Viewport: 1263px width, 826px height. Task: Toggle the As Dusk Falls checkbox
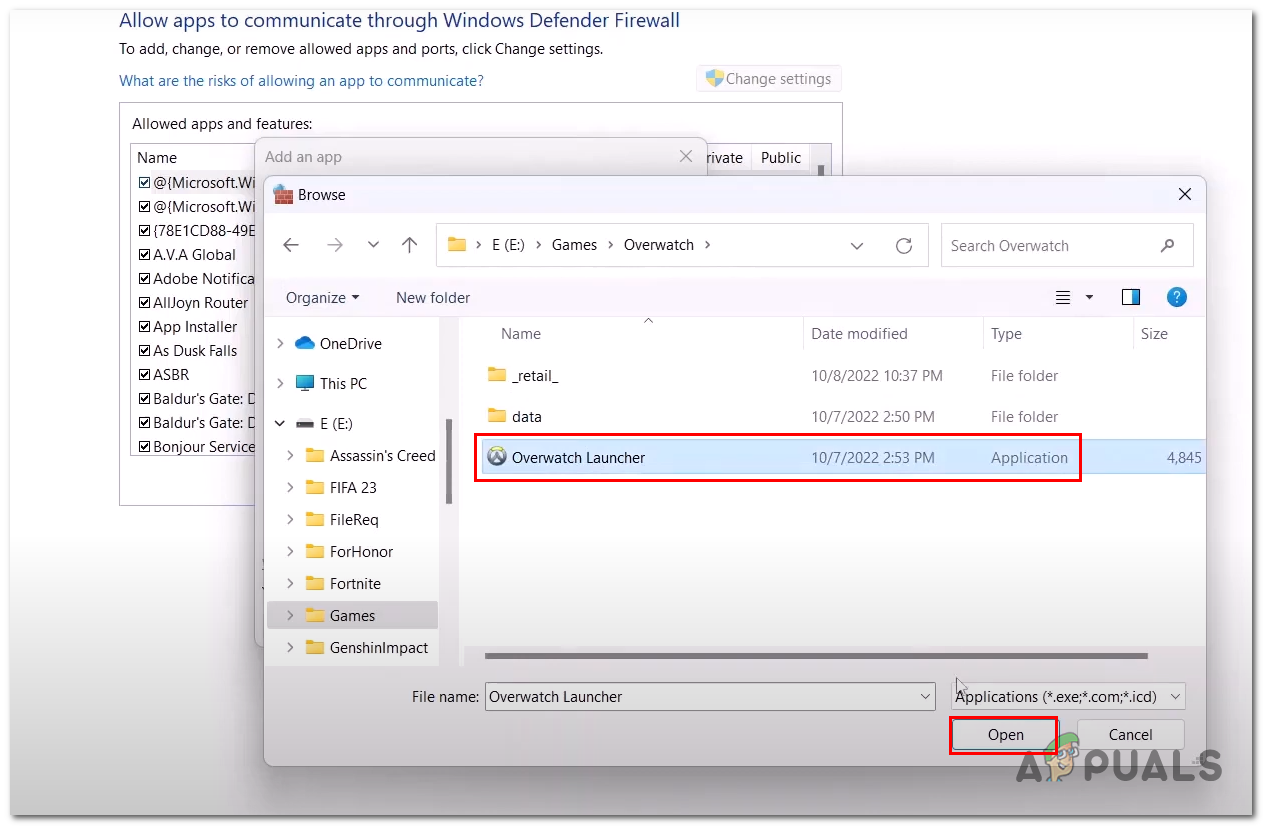[x=144, y=350]
